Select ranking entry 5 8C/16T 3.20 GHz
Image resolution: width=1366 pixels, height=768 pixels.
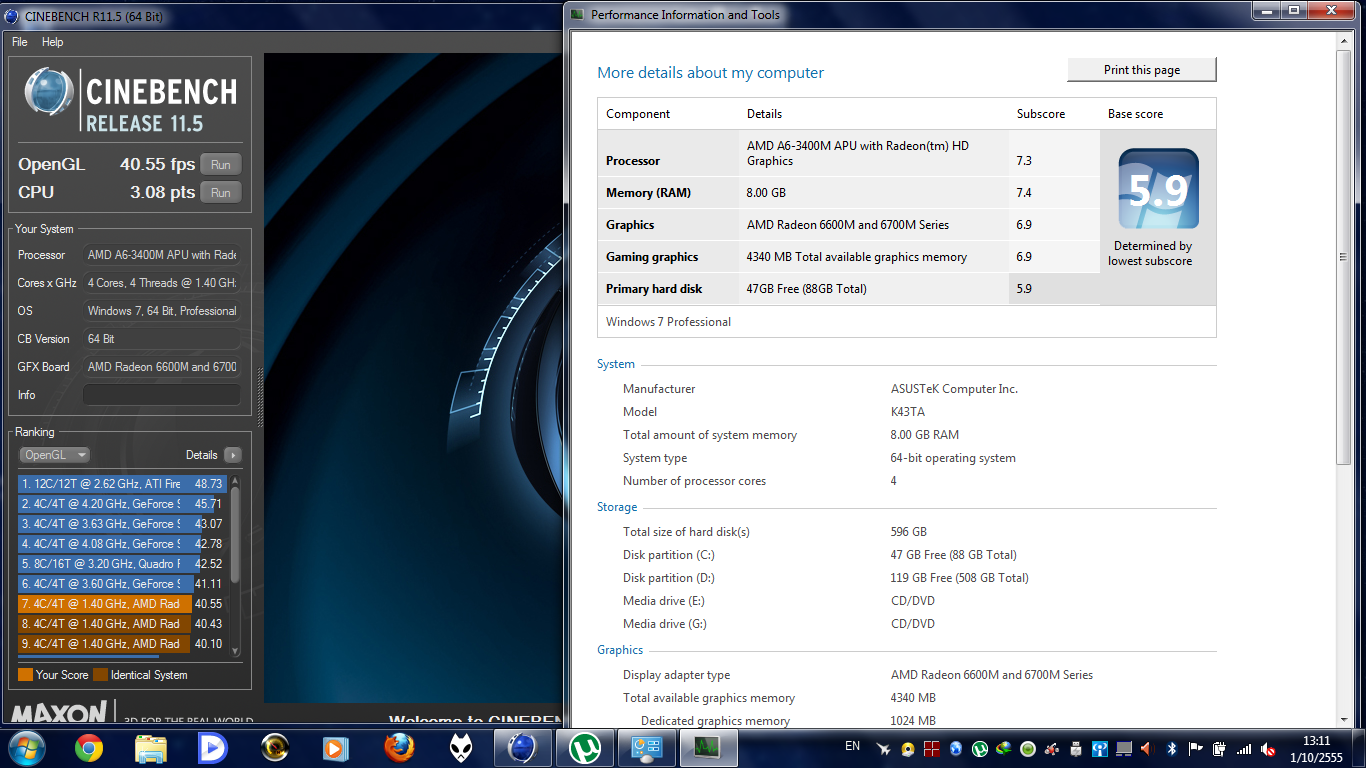click(x=123, y=564)
